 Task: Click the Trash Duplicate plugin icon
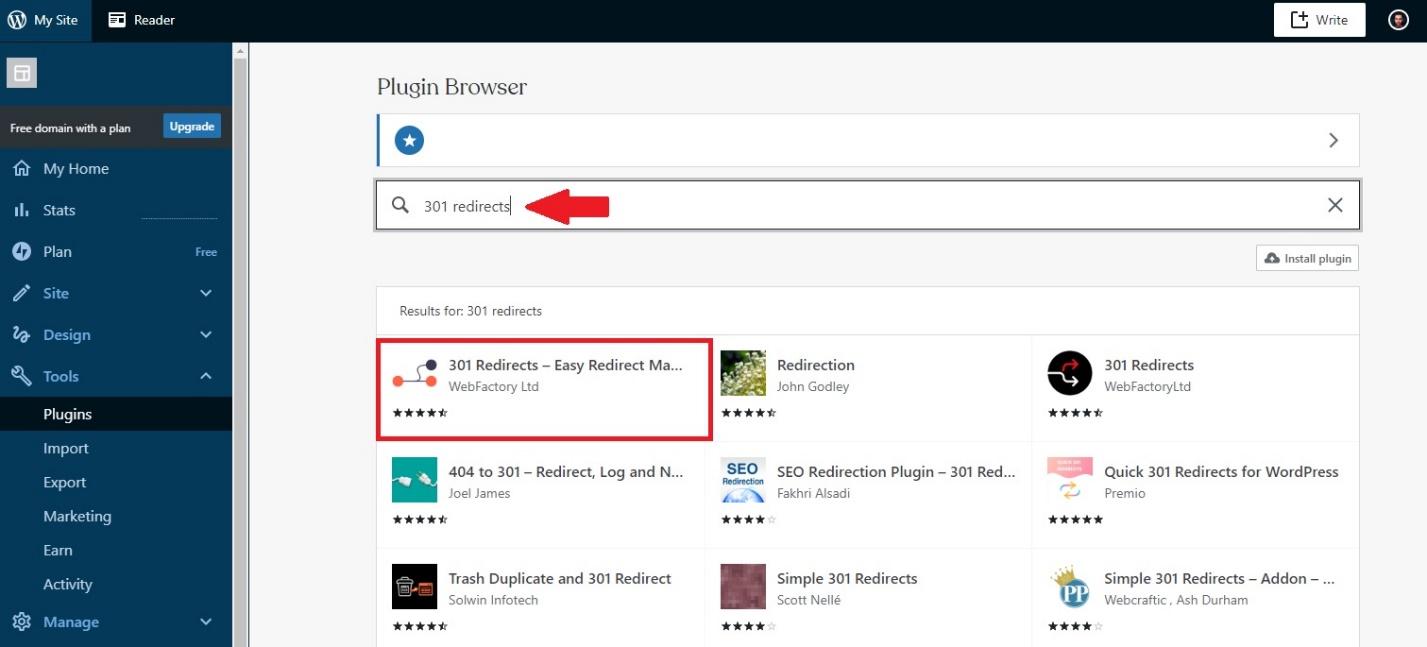415,587
